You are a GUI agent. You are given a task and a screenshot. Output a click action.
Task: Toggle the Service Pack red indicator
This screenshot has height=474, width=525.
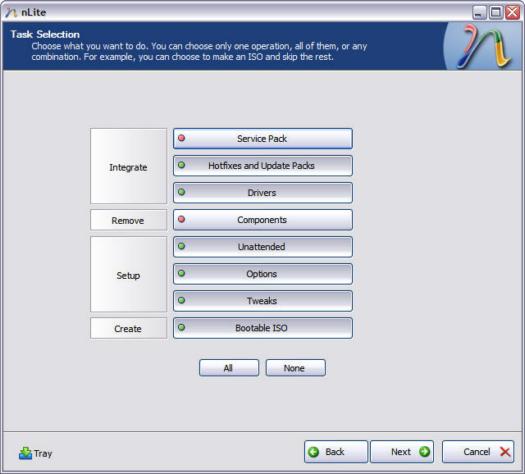[x=181, y=138]
